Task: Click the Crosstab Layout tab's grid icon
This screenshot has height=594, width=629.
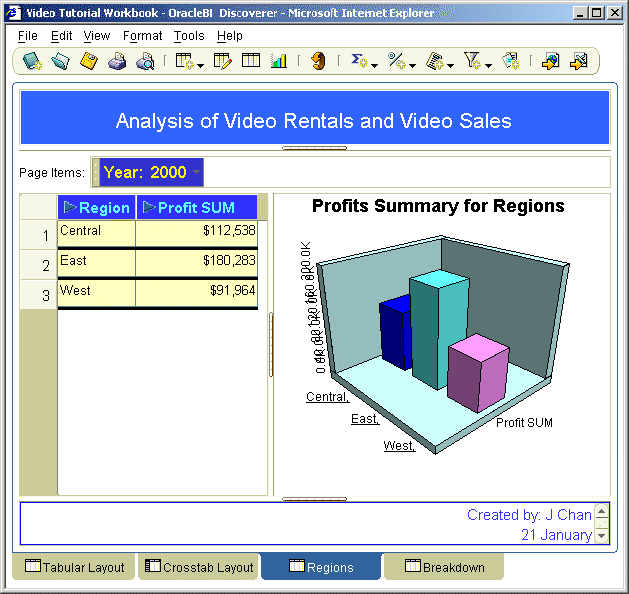Action: [152, 566]
